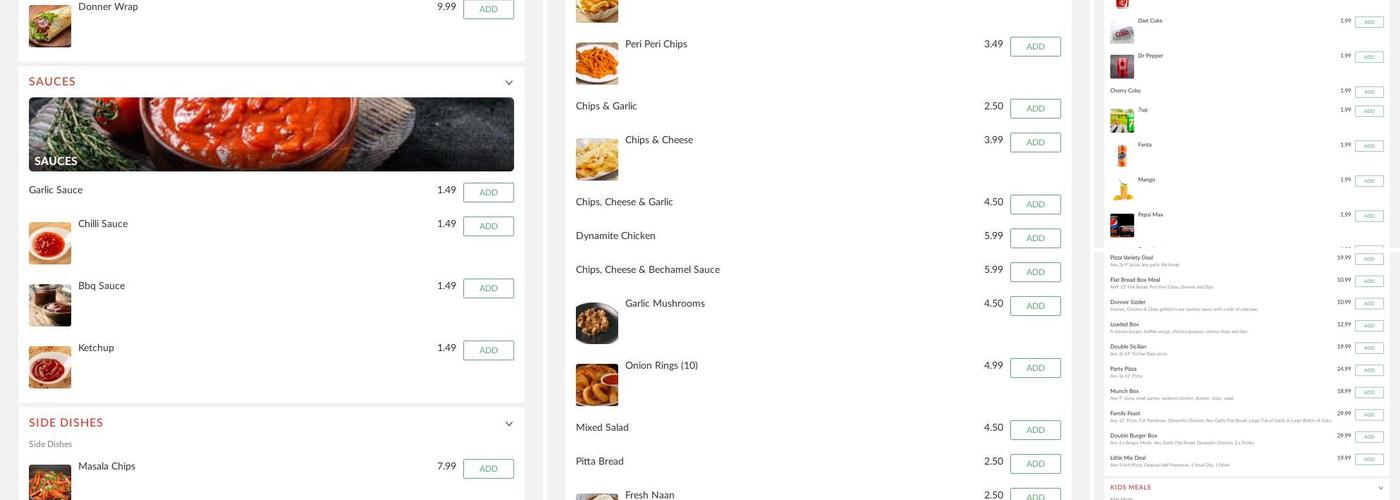Click the Chips & Cheese thumbnail
Image resolution: width=1400 pixels, height=500 pixels.
[597, 159]
